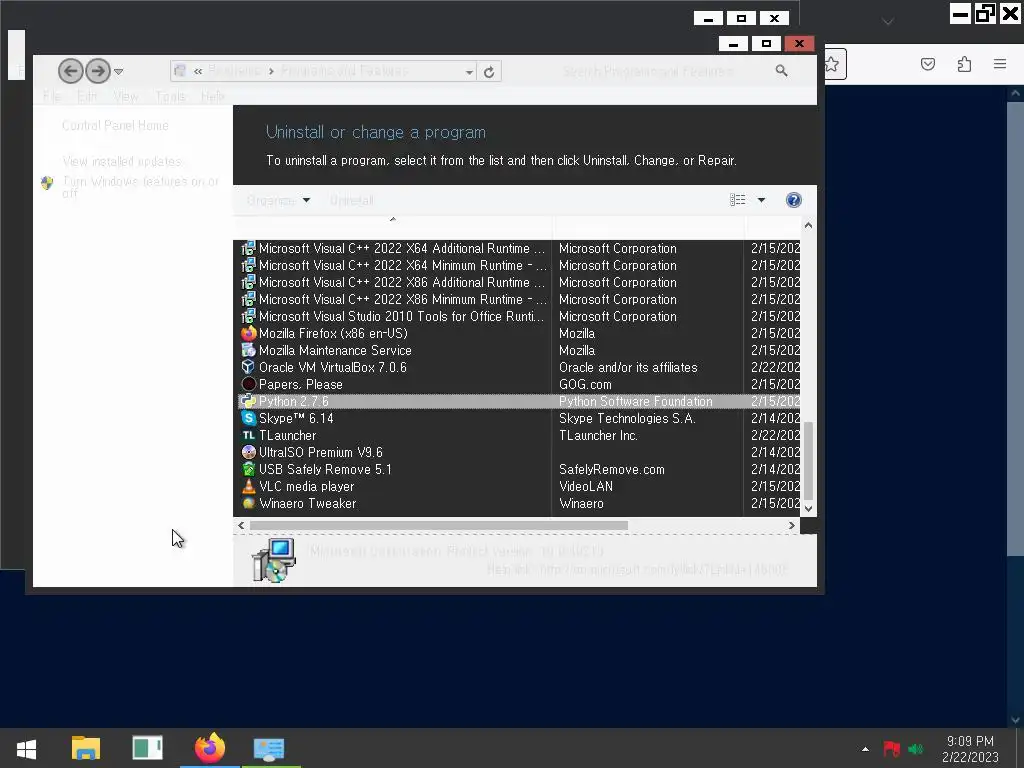Click the horizontal scroll right arrow
1024x768 pixels.
[x=792, y=525]
